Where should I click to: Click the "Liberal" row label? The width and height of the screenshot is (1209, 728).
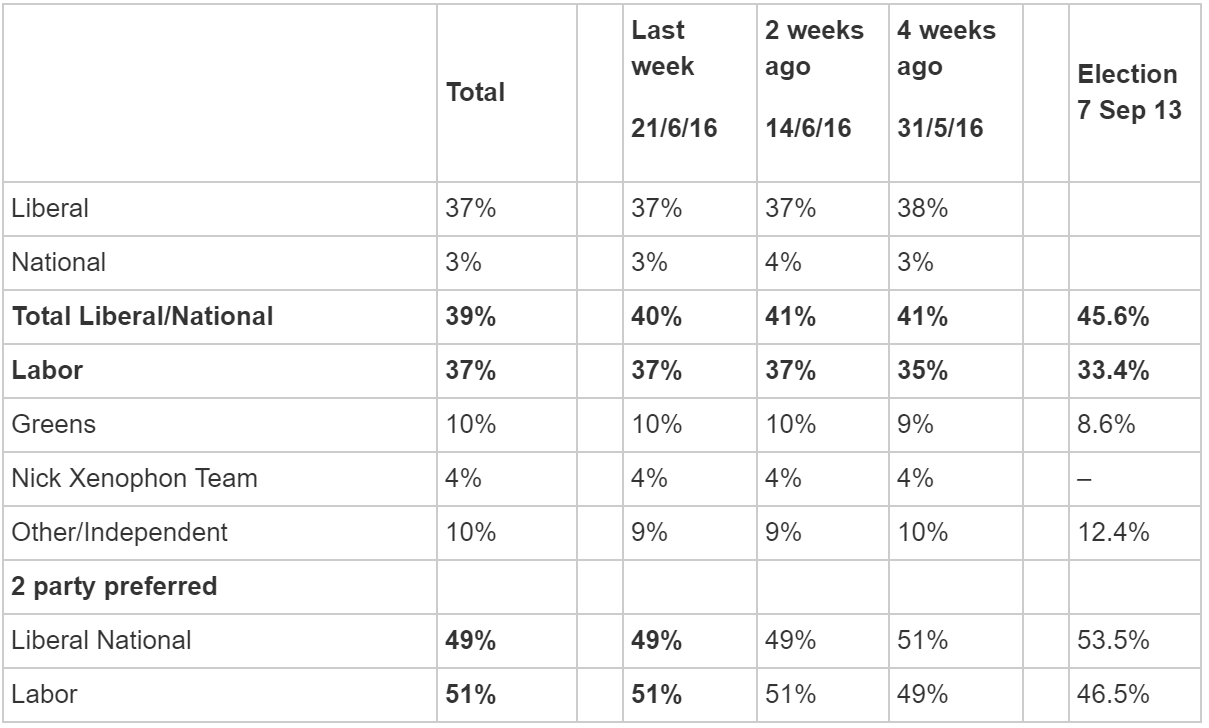pyautogui.click(x=51, y=209)
